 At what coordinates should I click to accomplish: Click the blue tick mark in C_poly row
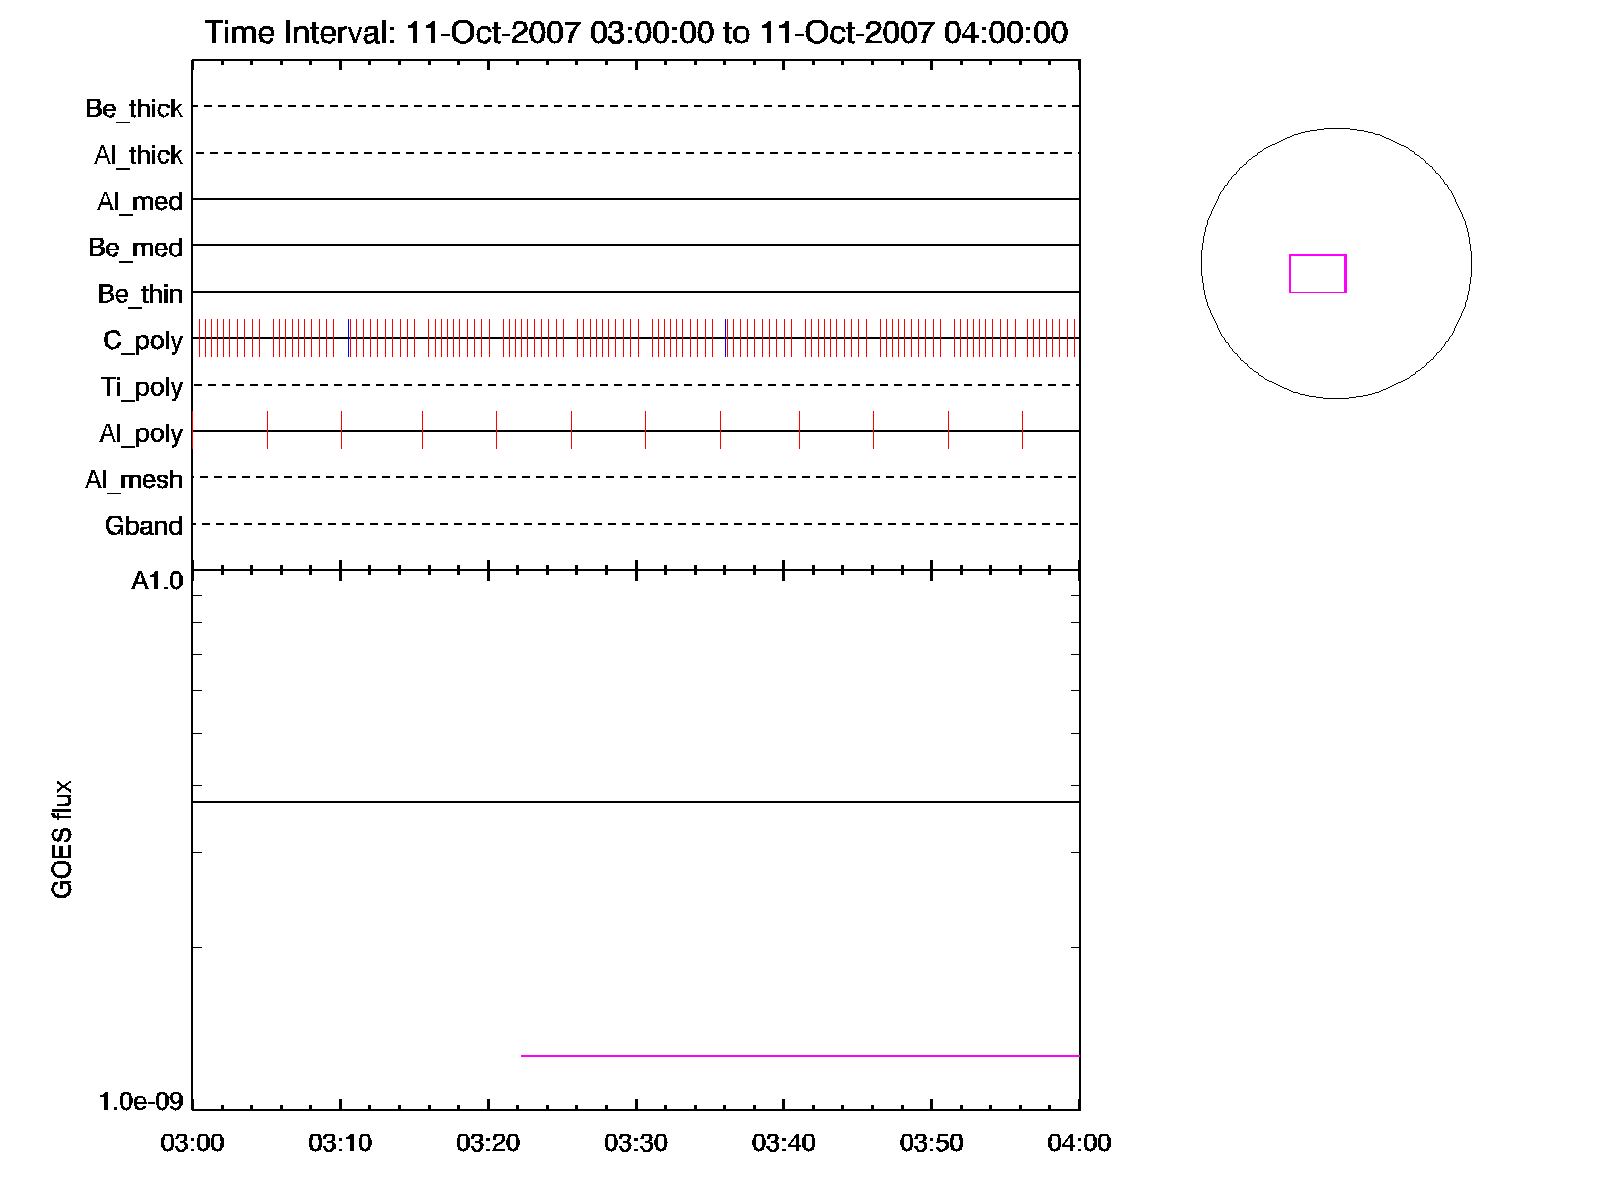(348, 338)
